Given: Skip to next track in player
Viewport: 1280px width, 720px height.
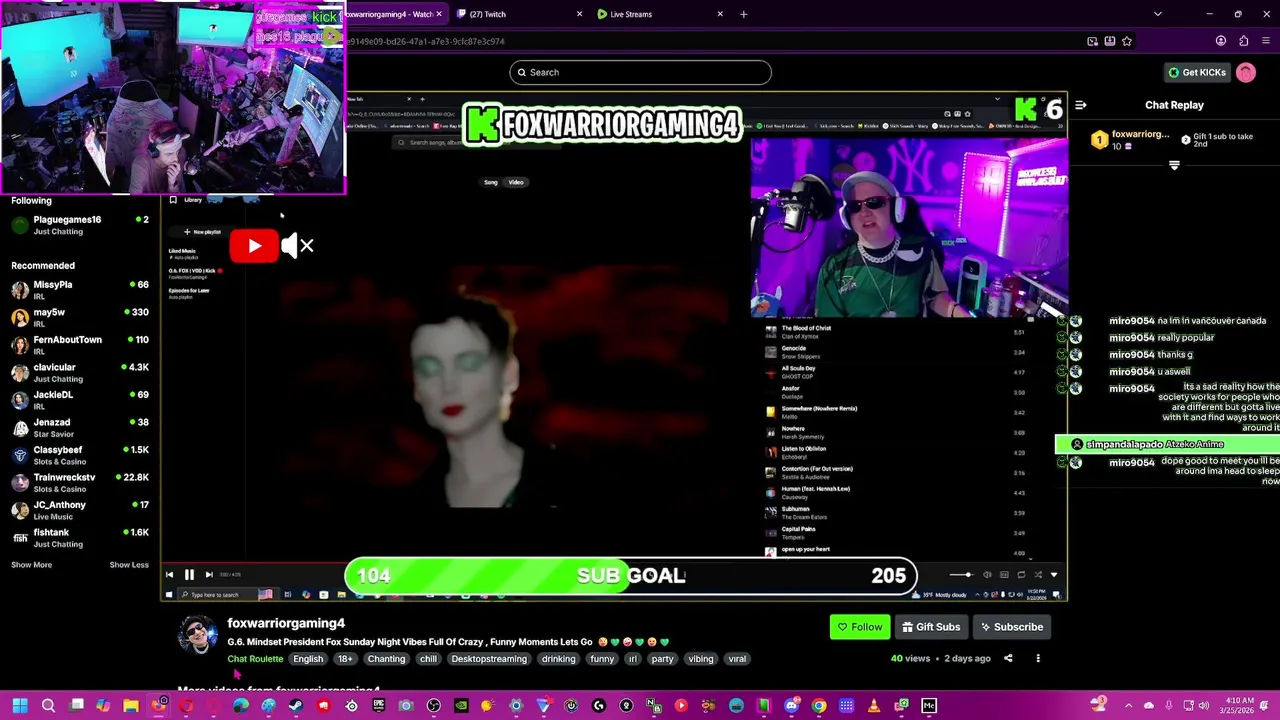Looking at the screenshot, I should (x=208, y=575).
